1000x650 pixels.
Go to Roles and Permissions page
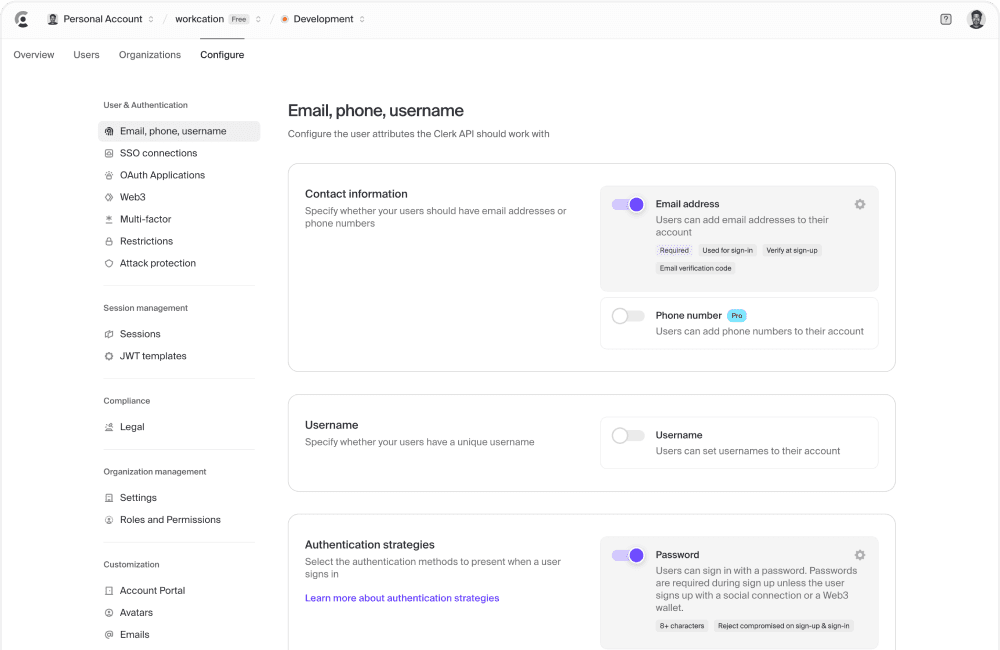coord(170,520)
